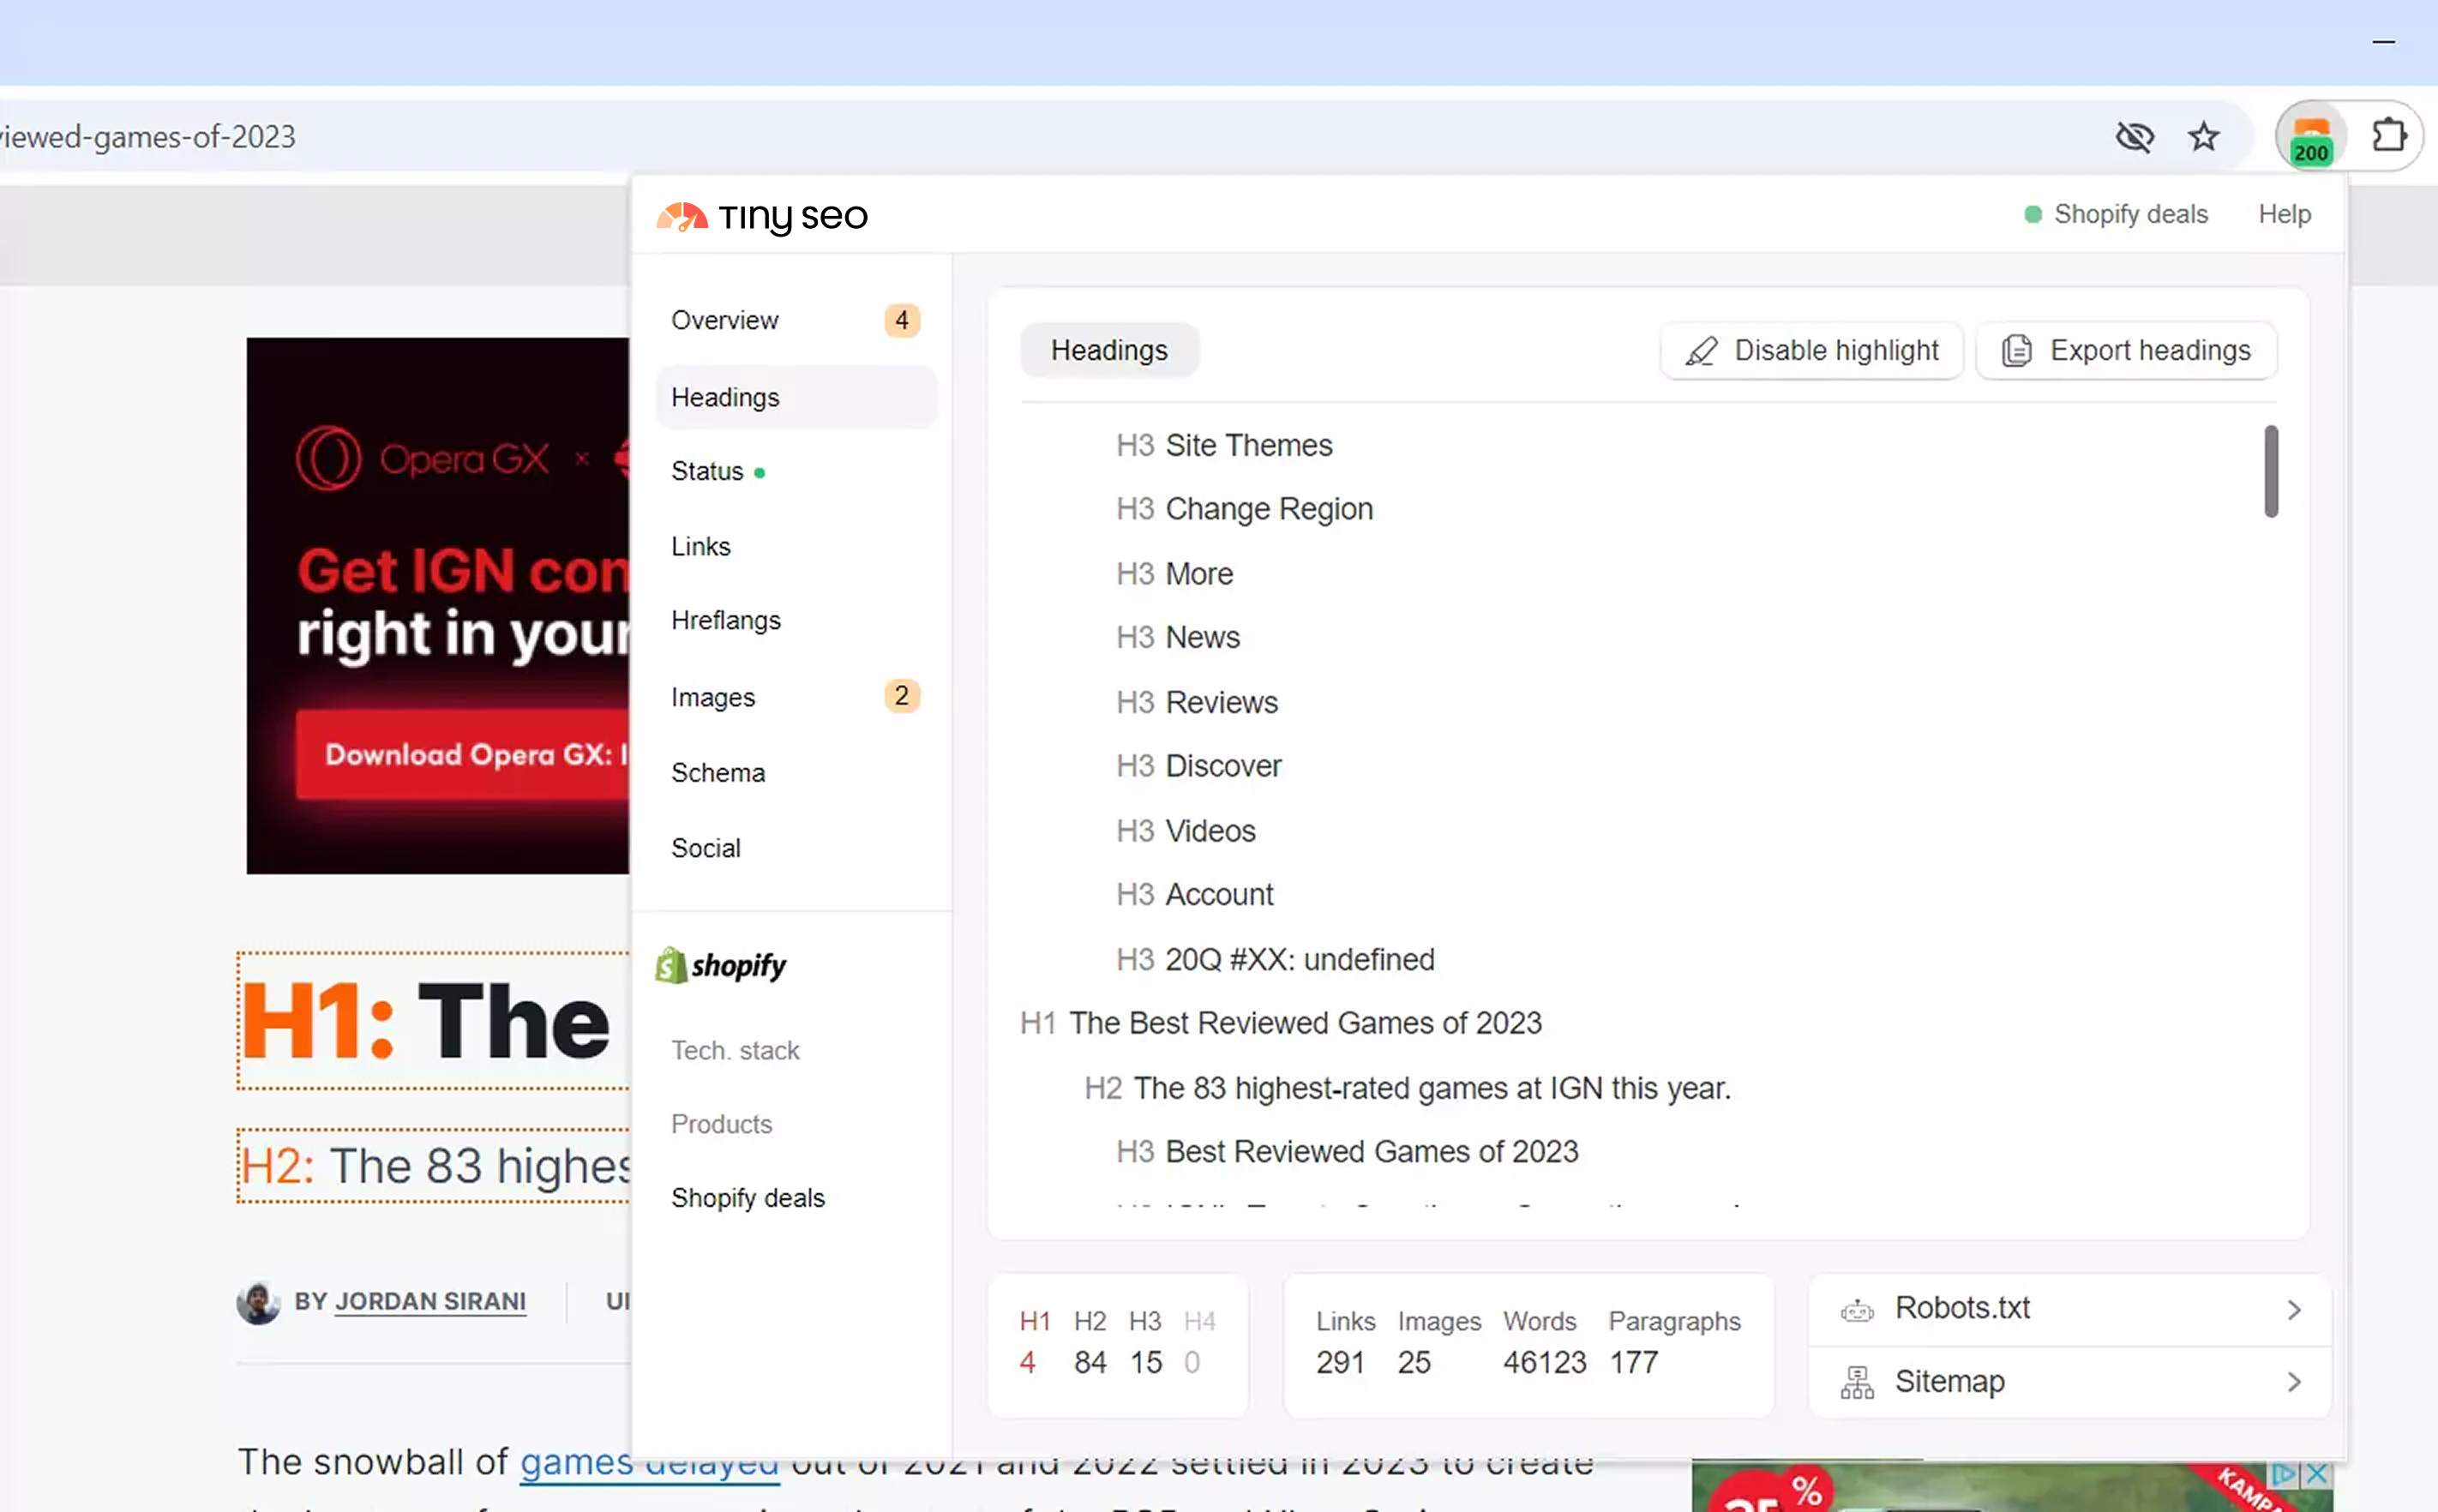Open Sitemap
The width and height of the screenshot is (2438, 1512).
tap(2070, 1382)
